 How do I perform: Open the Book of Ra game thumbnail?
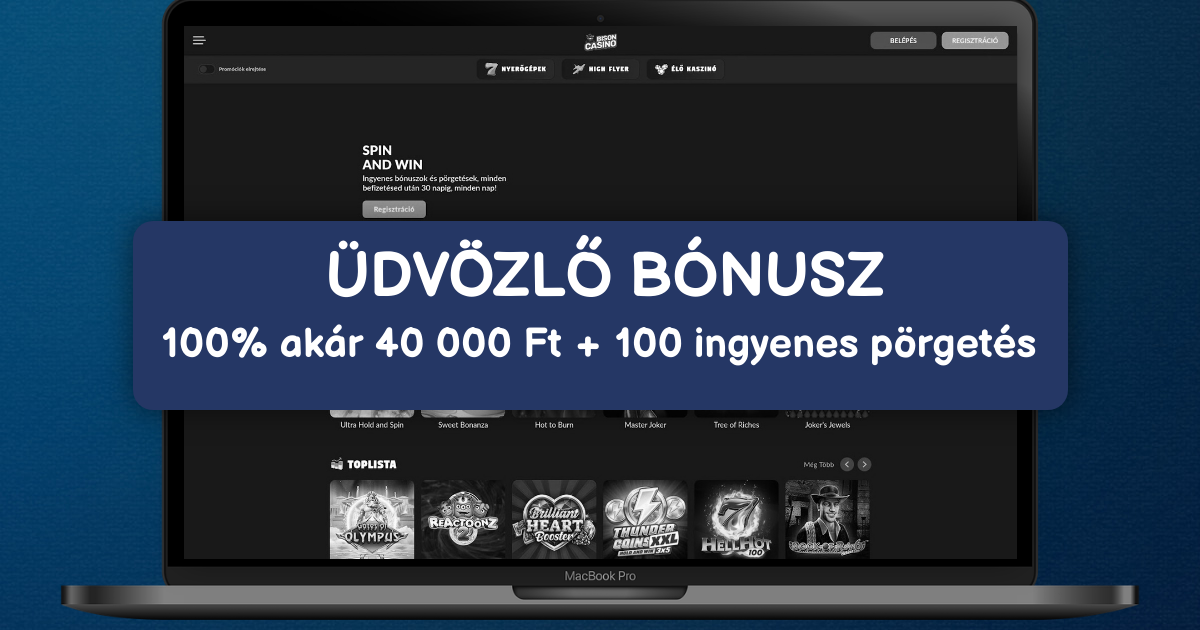pyautogui.click(x=827, y=519)
